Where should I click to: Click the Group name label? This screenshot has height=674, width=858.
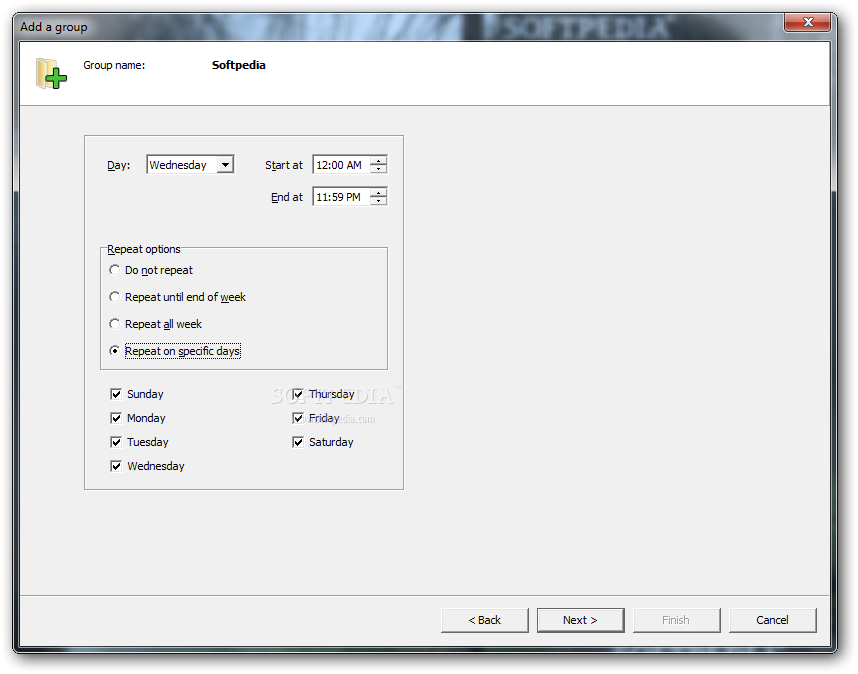(x=114, y=65)
